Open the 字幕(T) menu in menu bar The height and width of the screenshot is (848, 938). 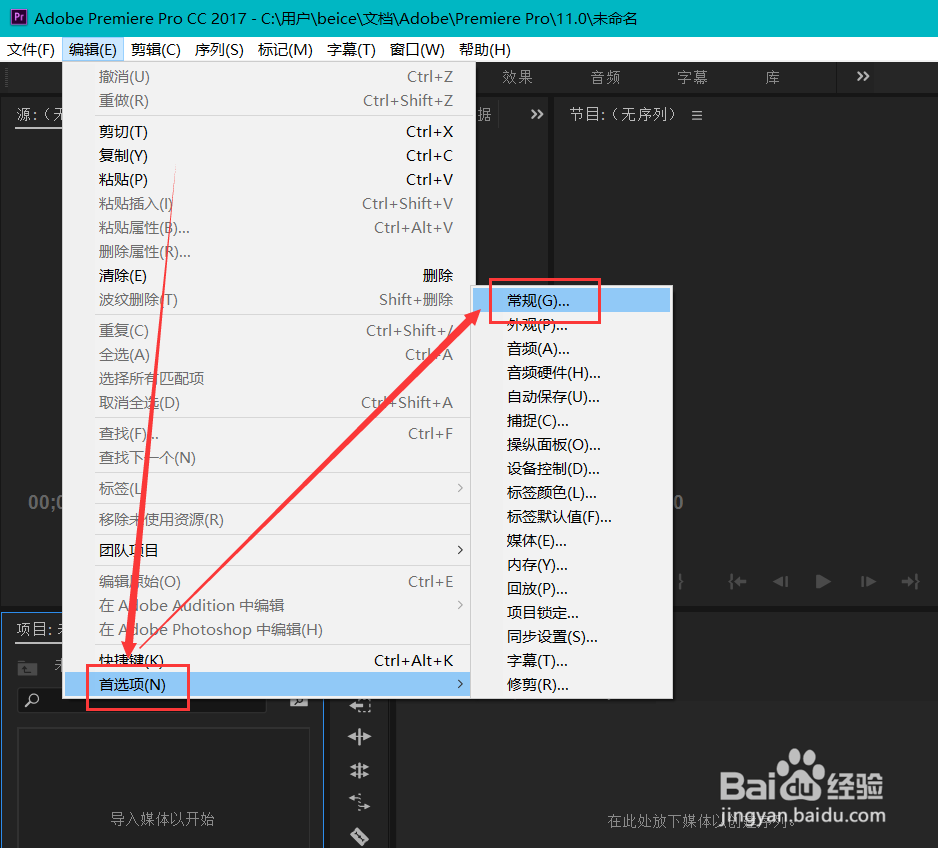351,50
